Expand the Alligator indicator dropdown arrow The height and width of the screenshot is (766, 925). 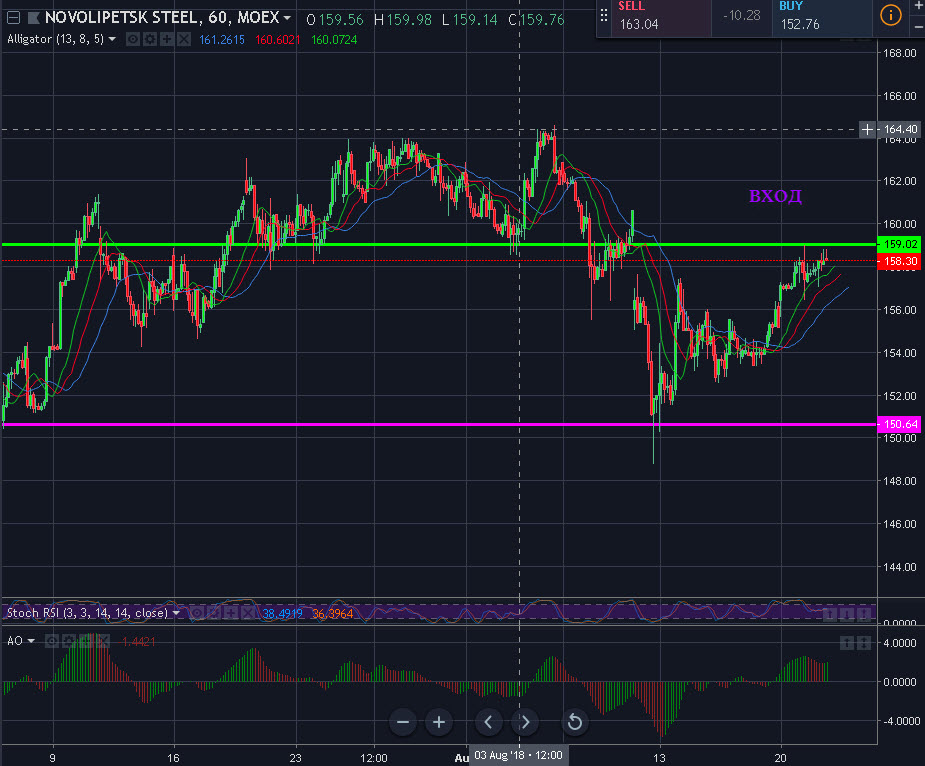pyautogui.click(x=111, y=40)
